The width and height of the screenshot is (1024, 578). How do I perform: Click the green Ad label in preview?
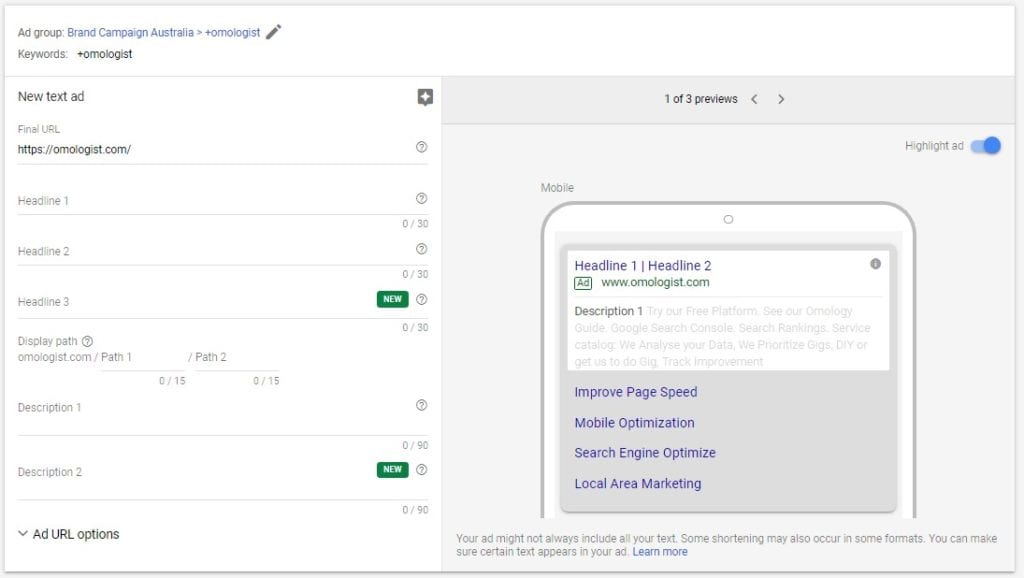pyautogui.click(x=583, y=283)
